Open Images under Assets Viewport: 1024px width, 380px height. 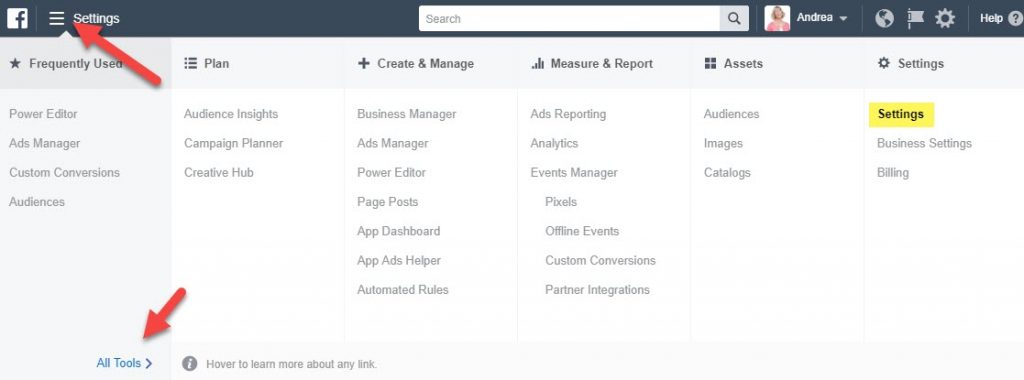[x=723, y=143]
